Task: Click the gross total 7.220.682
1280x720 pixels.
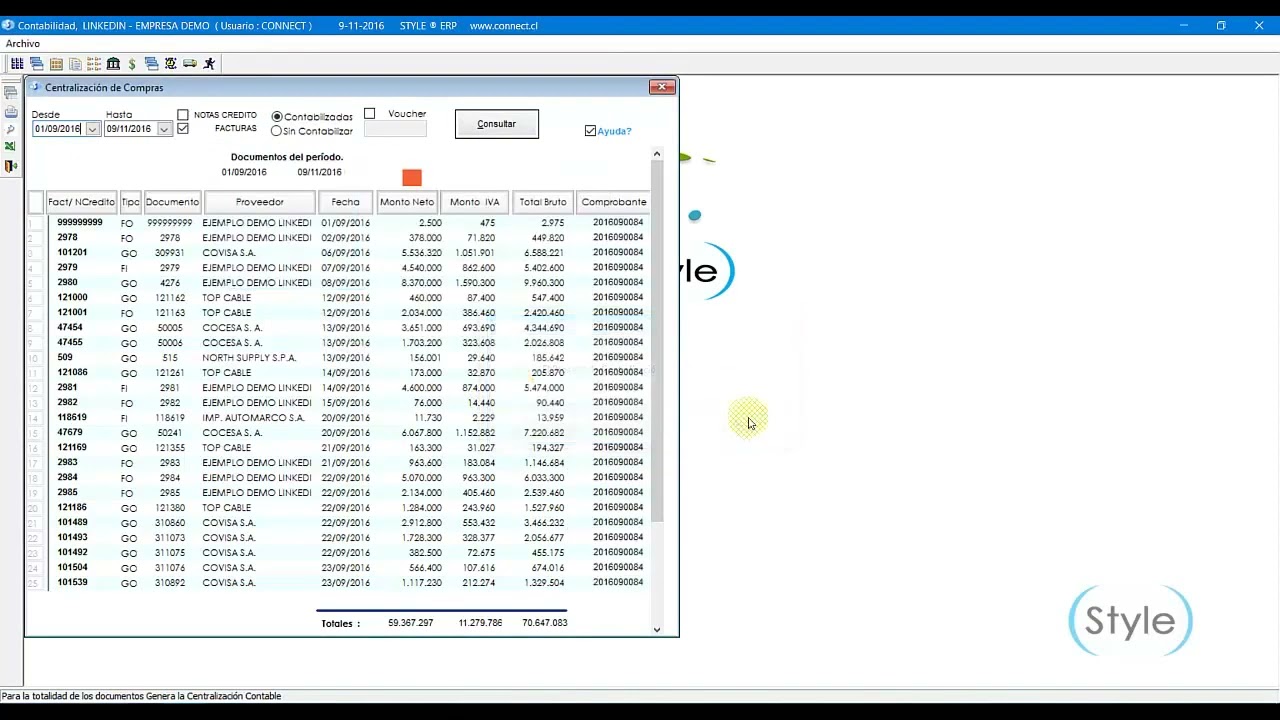Action: [x=543, y=433]
